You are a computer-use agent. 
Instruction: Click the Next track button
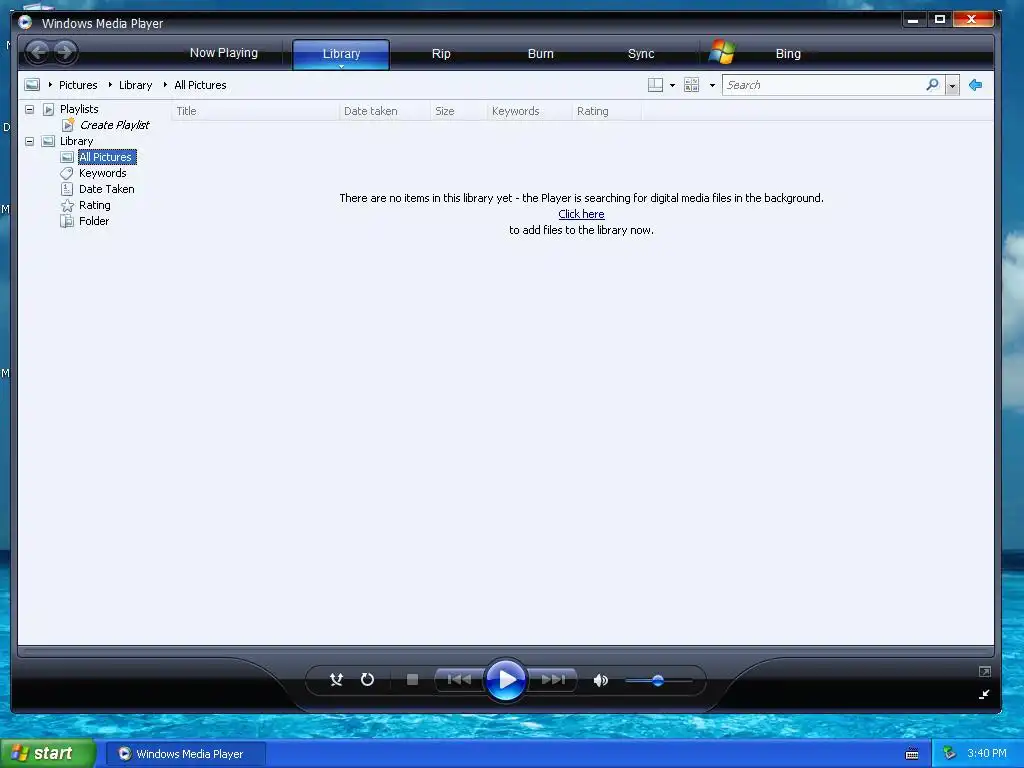553,680
